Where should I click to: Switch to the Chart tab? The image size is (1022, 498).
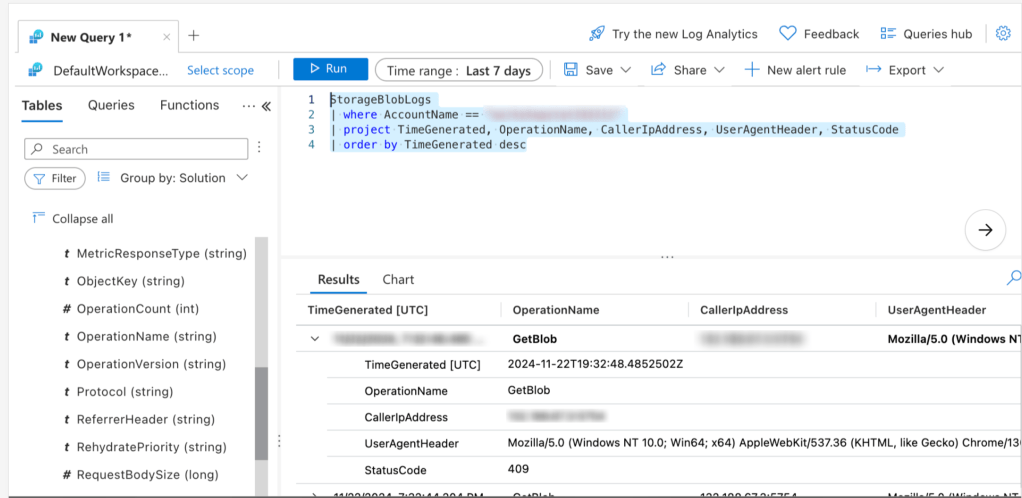tap(398, 280)
